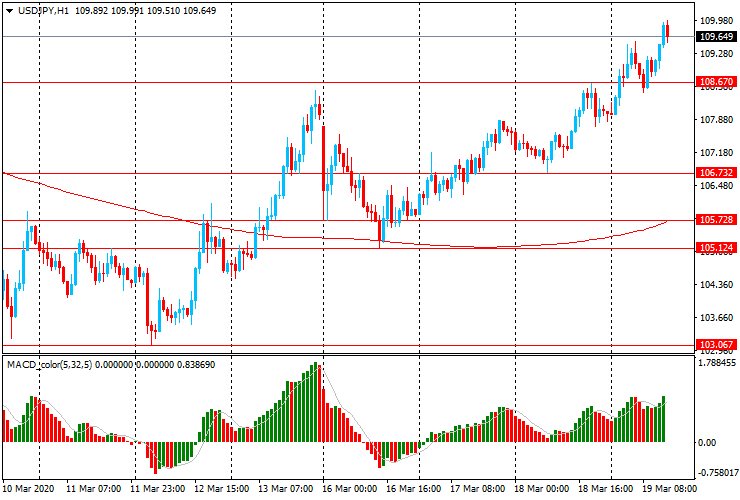Click the MACD value 0.838690
Image resolution: width=740 pixels, height=500 pixels.
[196, 364]
